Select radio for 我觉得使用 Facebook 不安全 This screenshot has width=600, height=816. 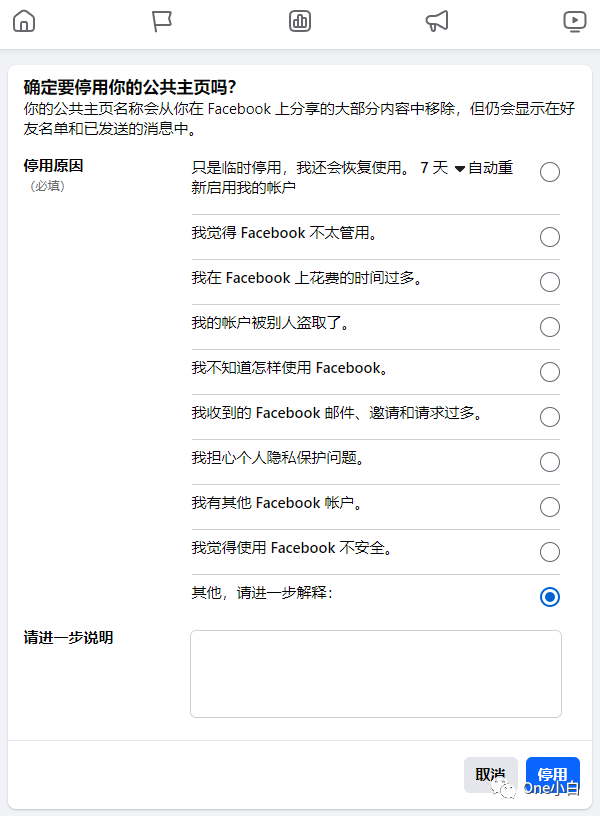point(550,552)
